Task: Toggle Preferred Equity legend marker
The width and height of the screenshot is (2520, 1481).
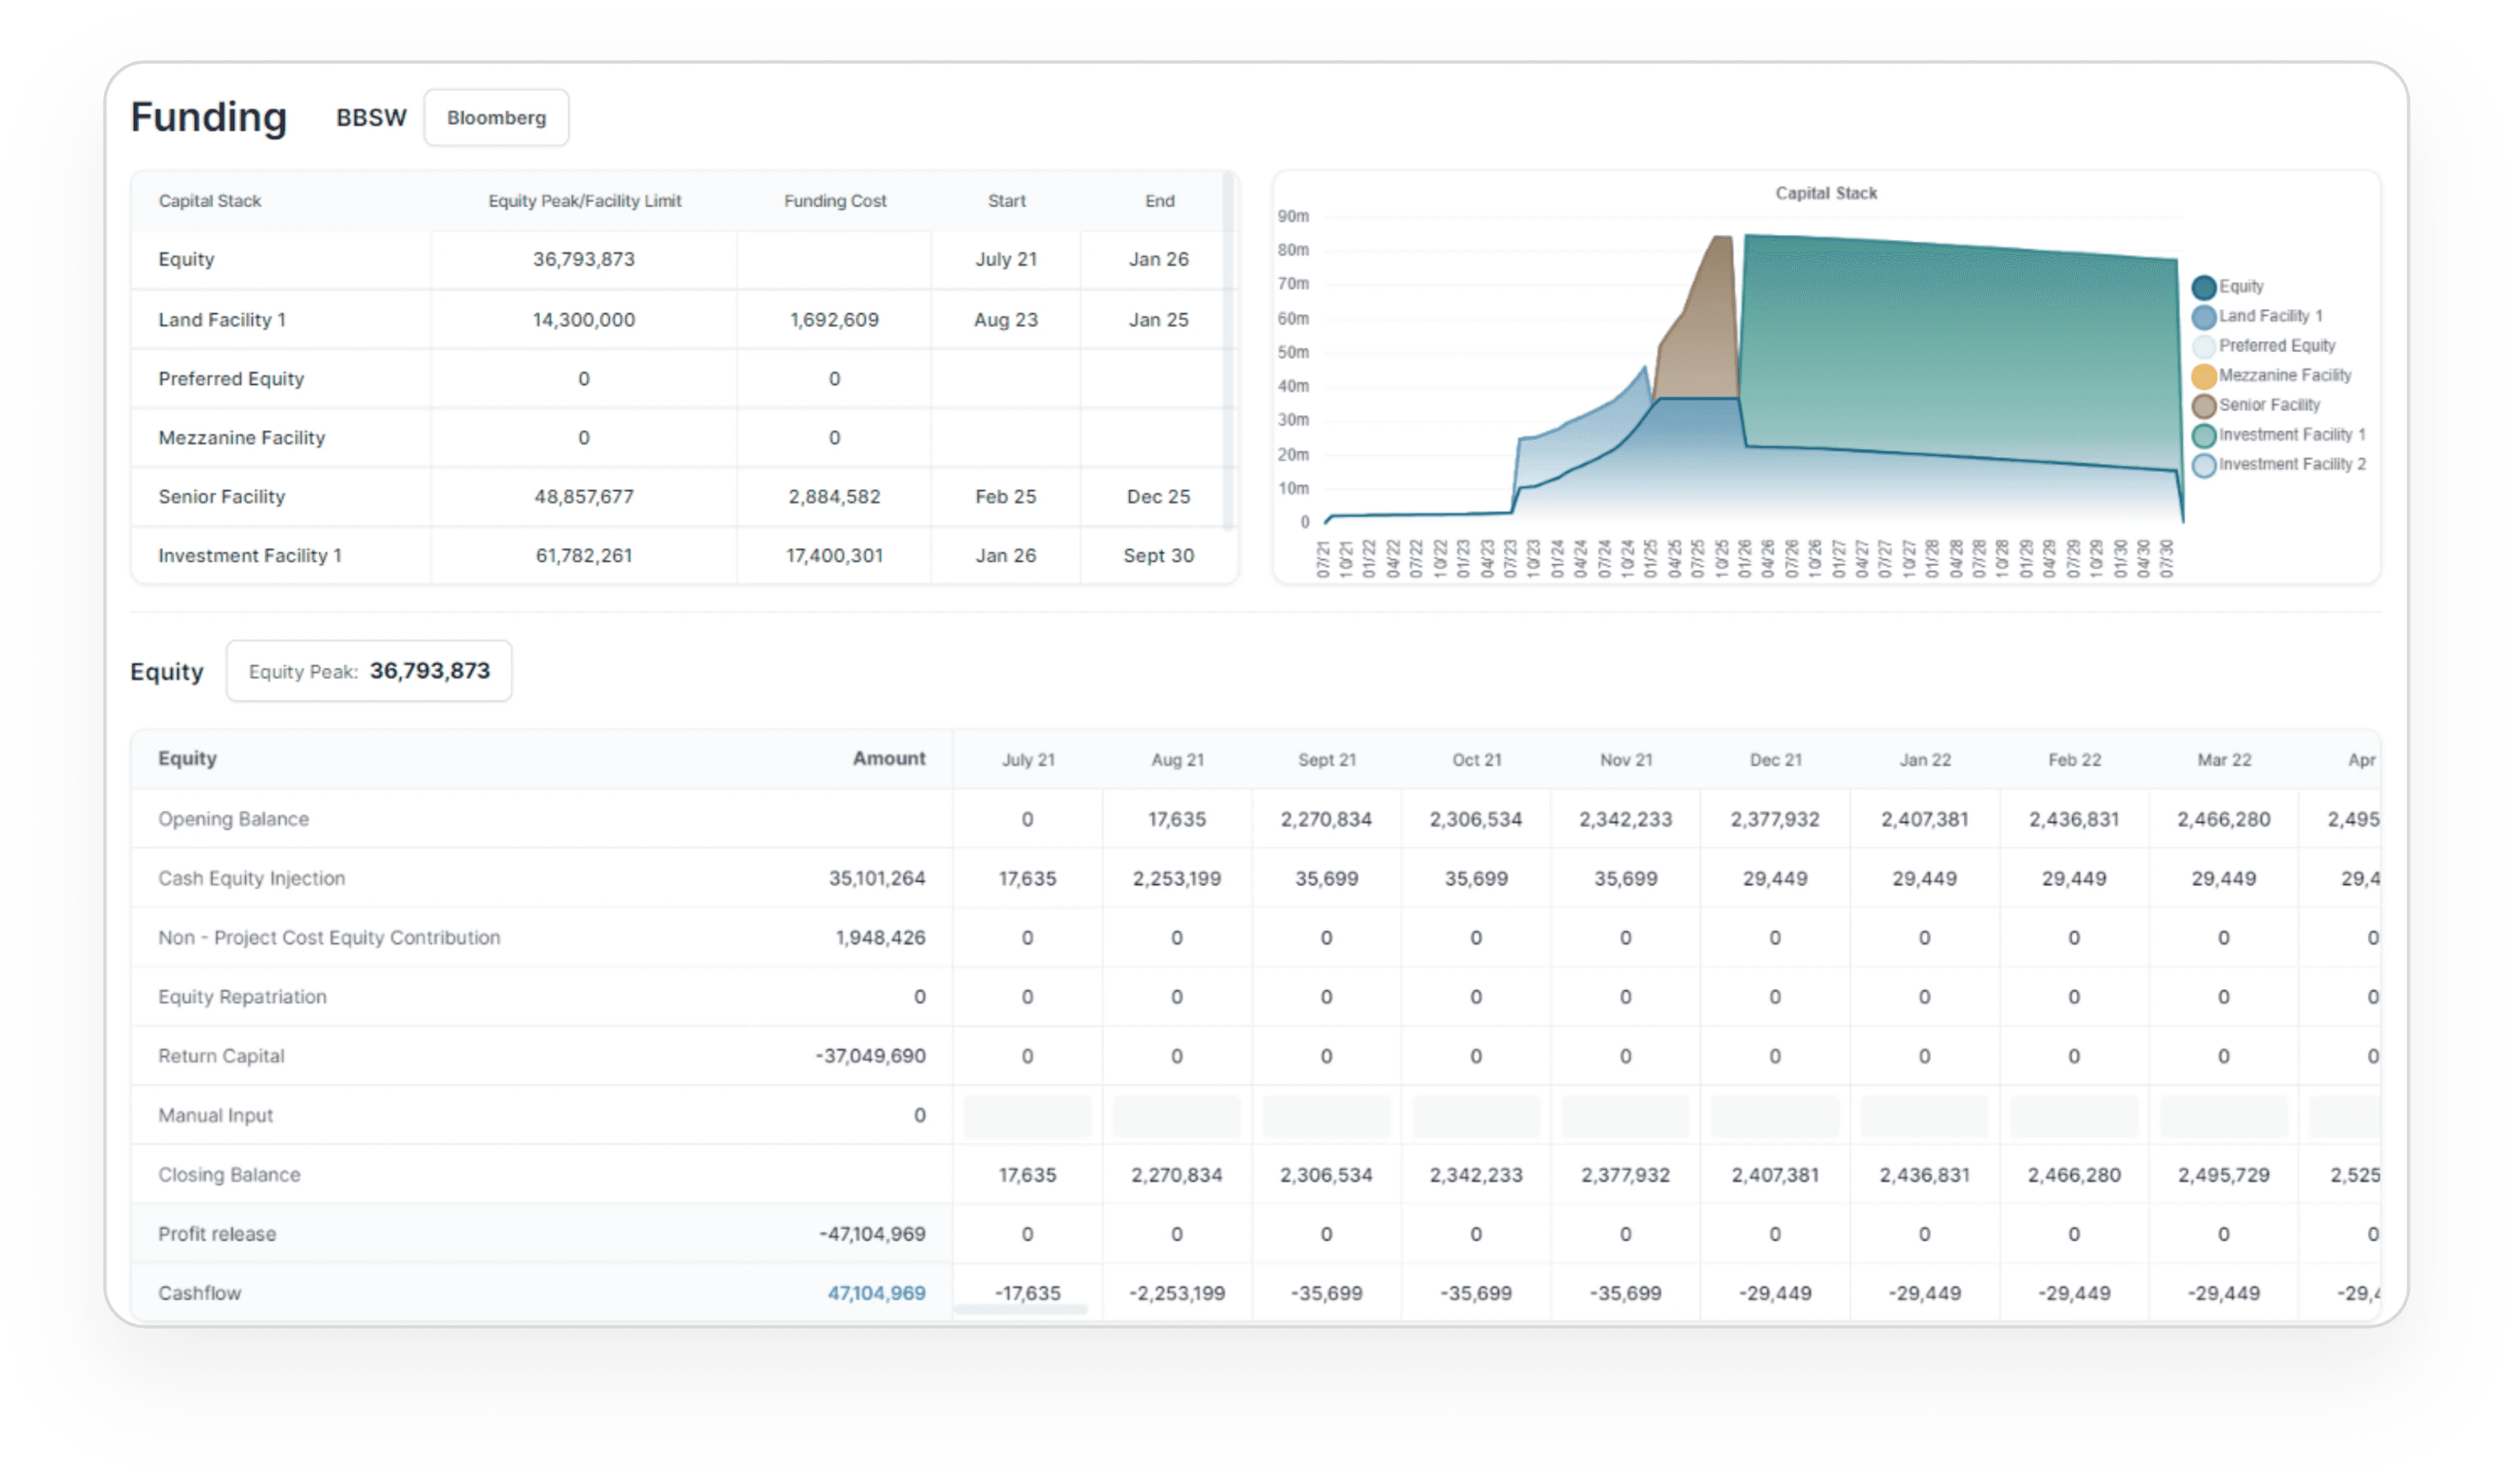Action: (2204, 347)
